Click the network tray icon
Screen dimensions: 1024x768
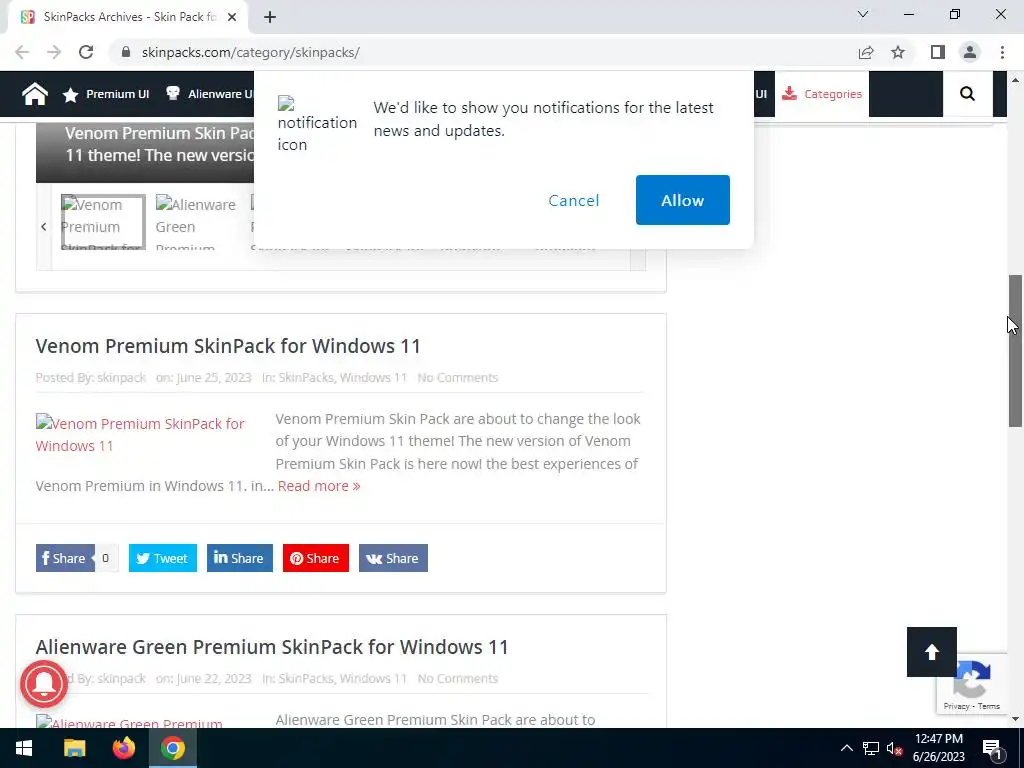[x=871, y=748]
